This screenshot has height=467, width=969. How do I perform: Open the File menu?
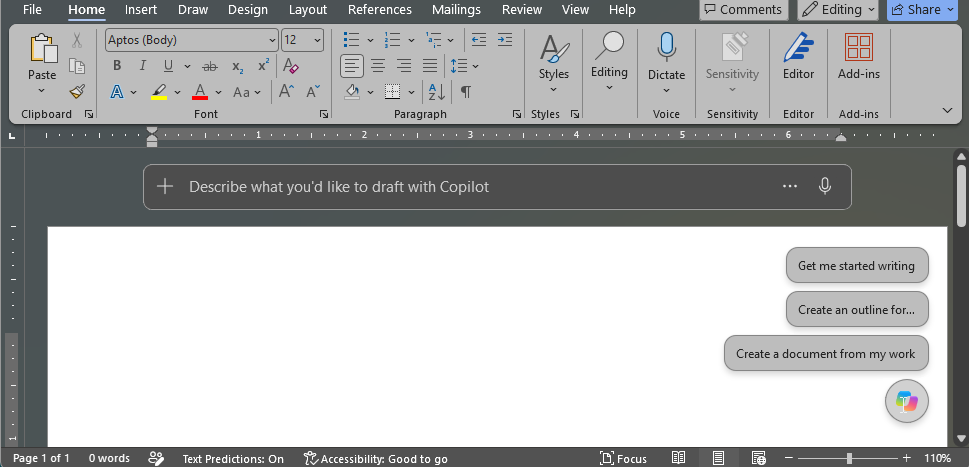(x=32, y=10)
